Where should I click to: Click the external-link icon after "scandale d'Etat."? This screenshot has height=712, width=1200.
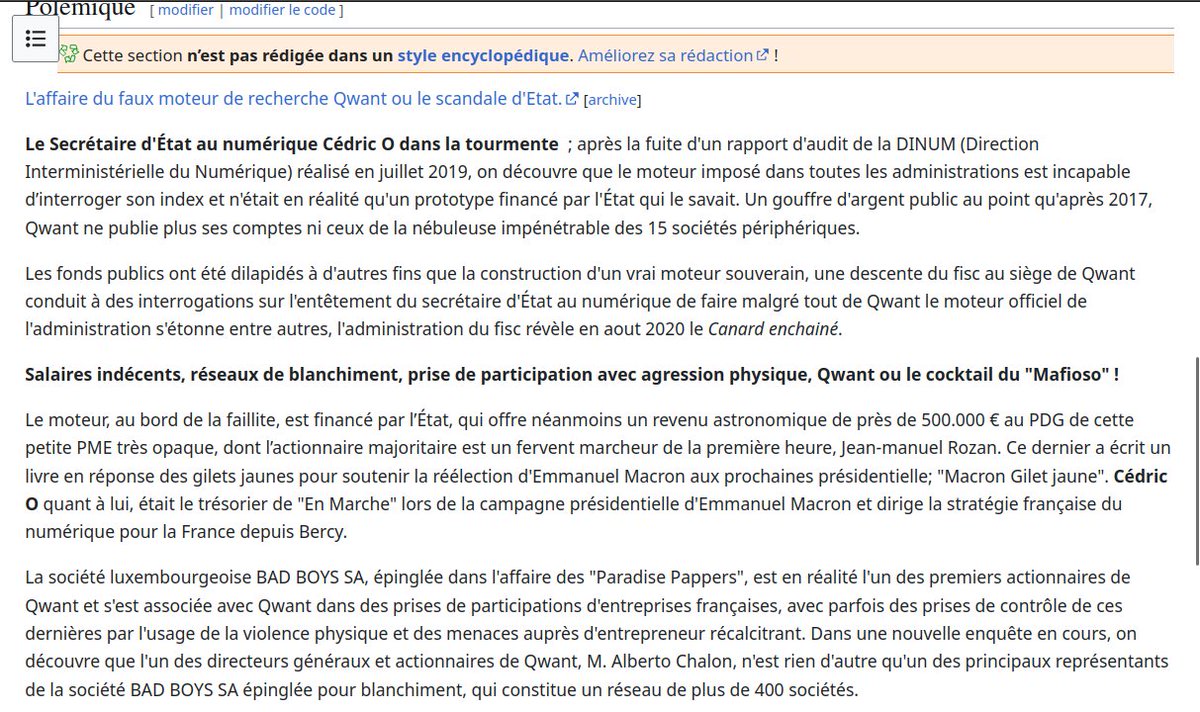tap(572, 99)
